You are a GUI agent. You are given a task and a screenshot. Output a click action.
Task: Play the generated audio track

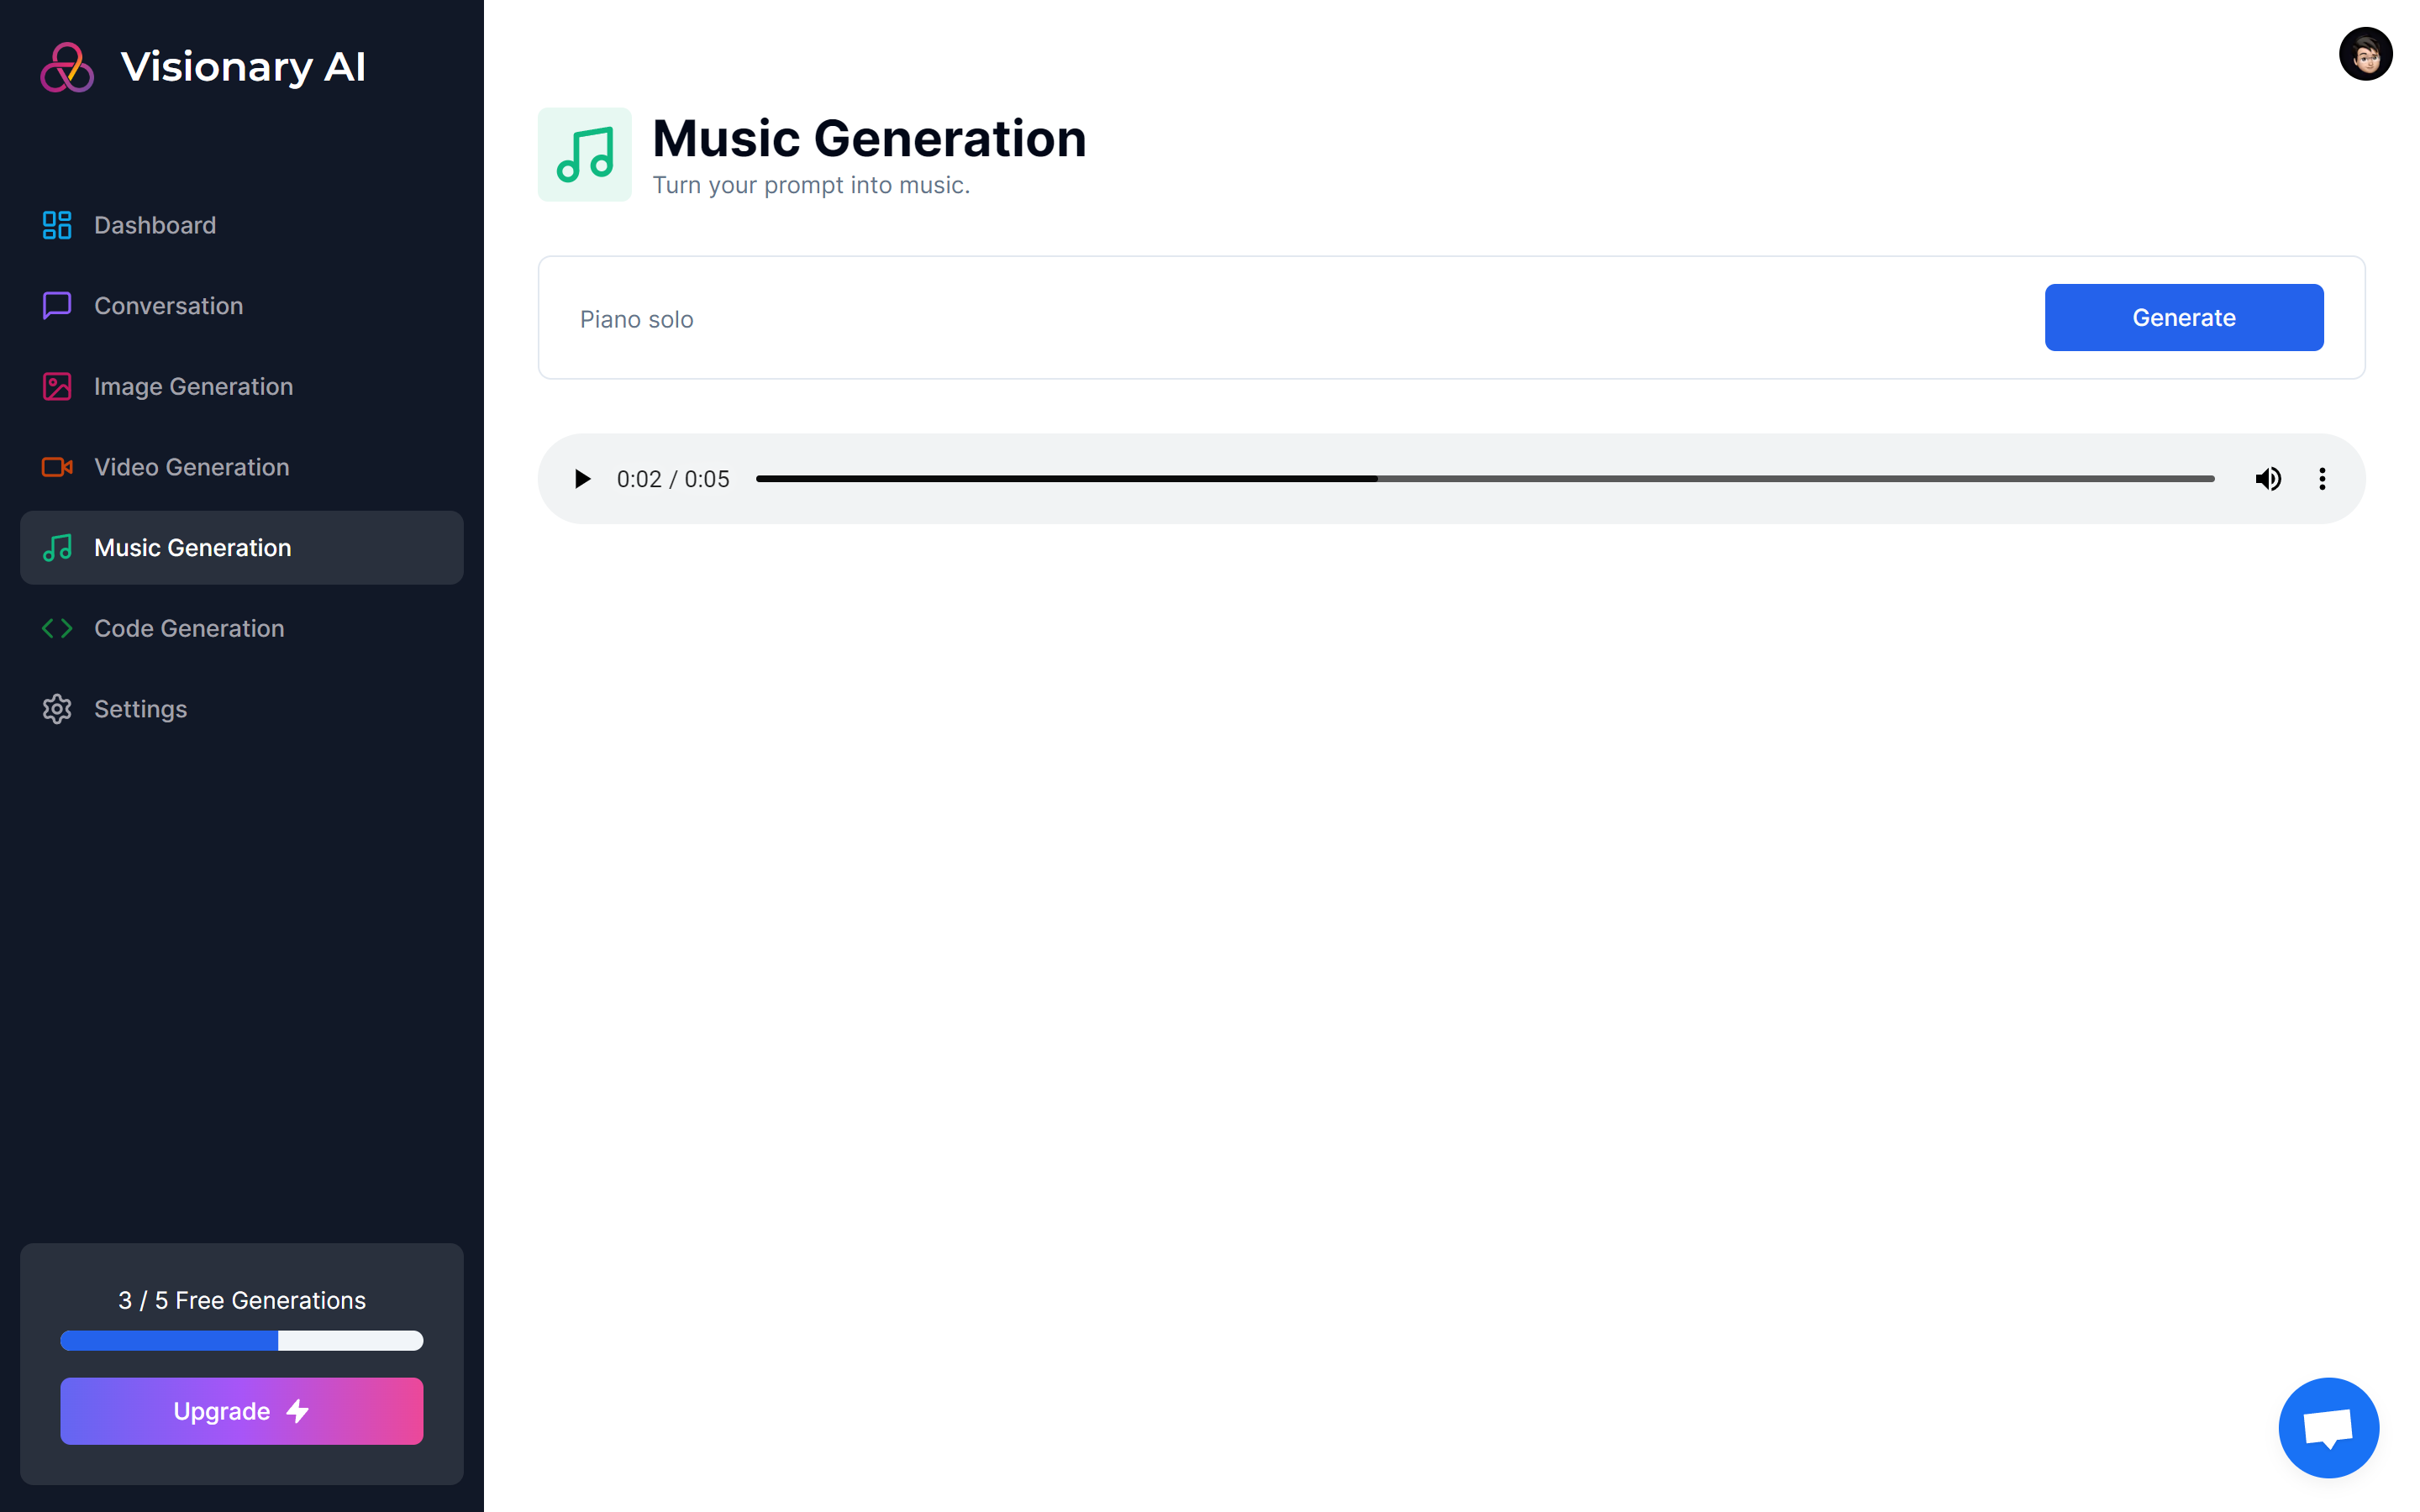pyautogui.click(x=582, y=479)
